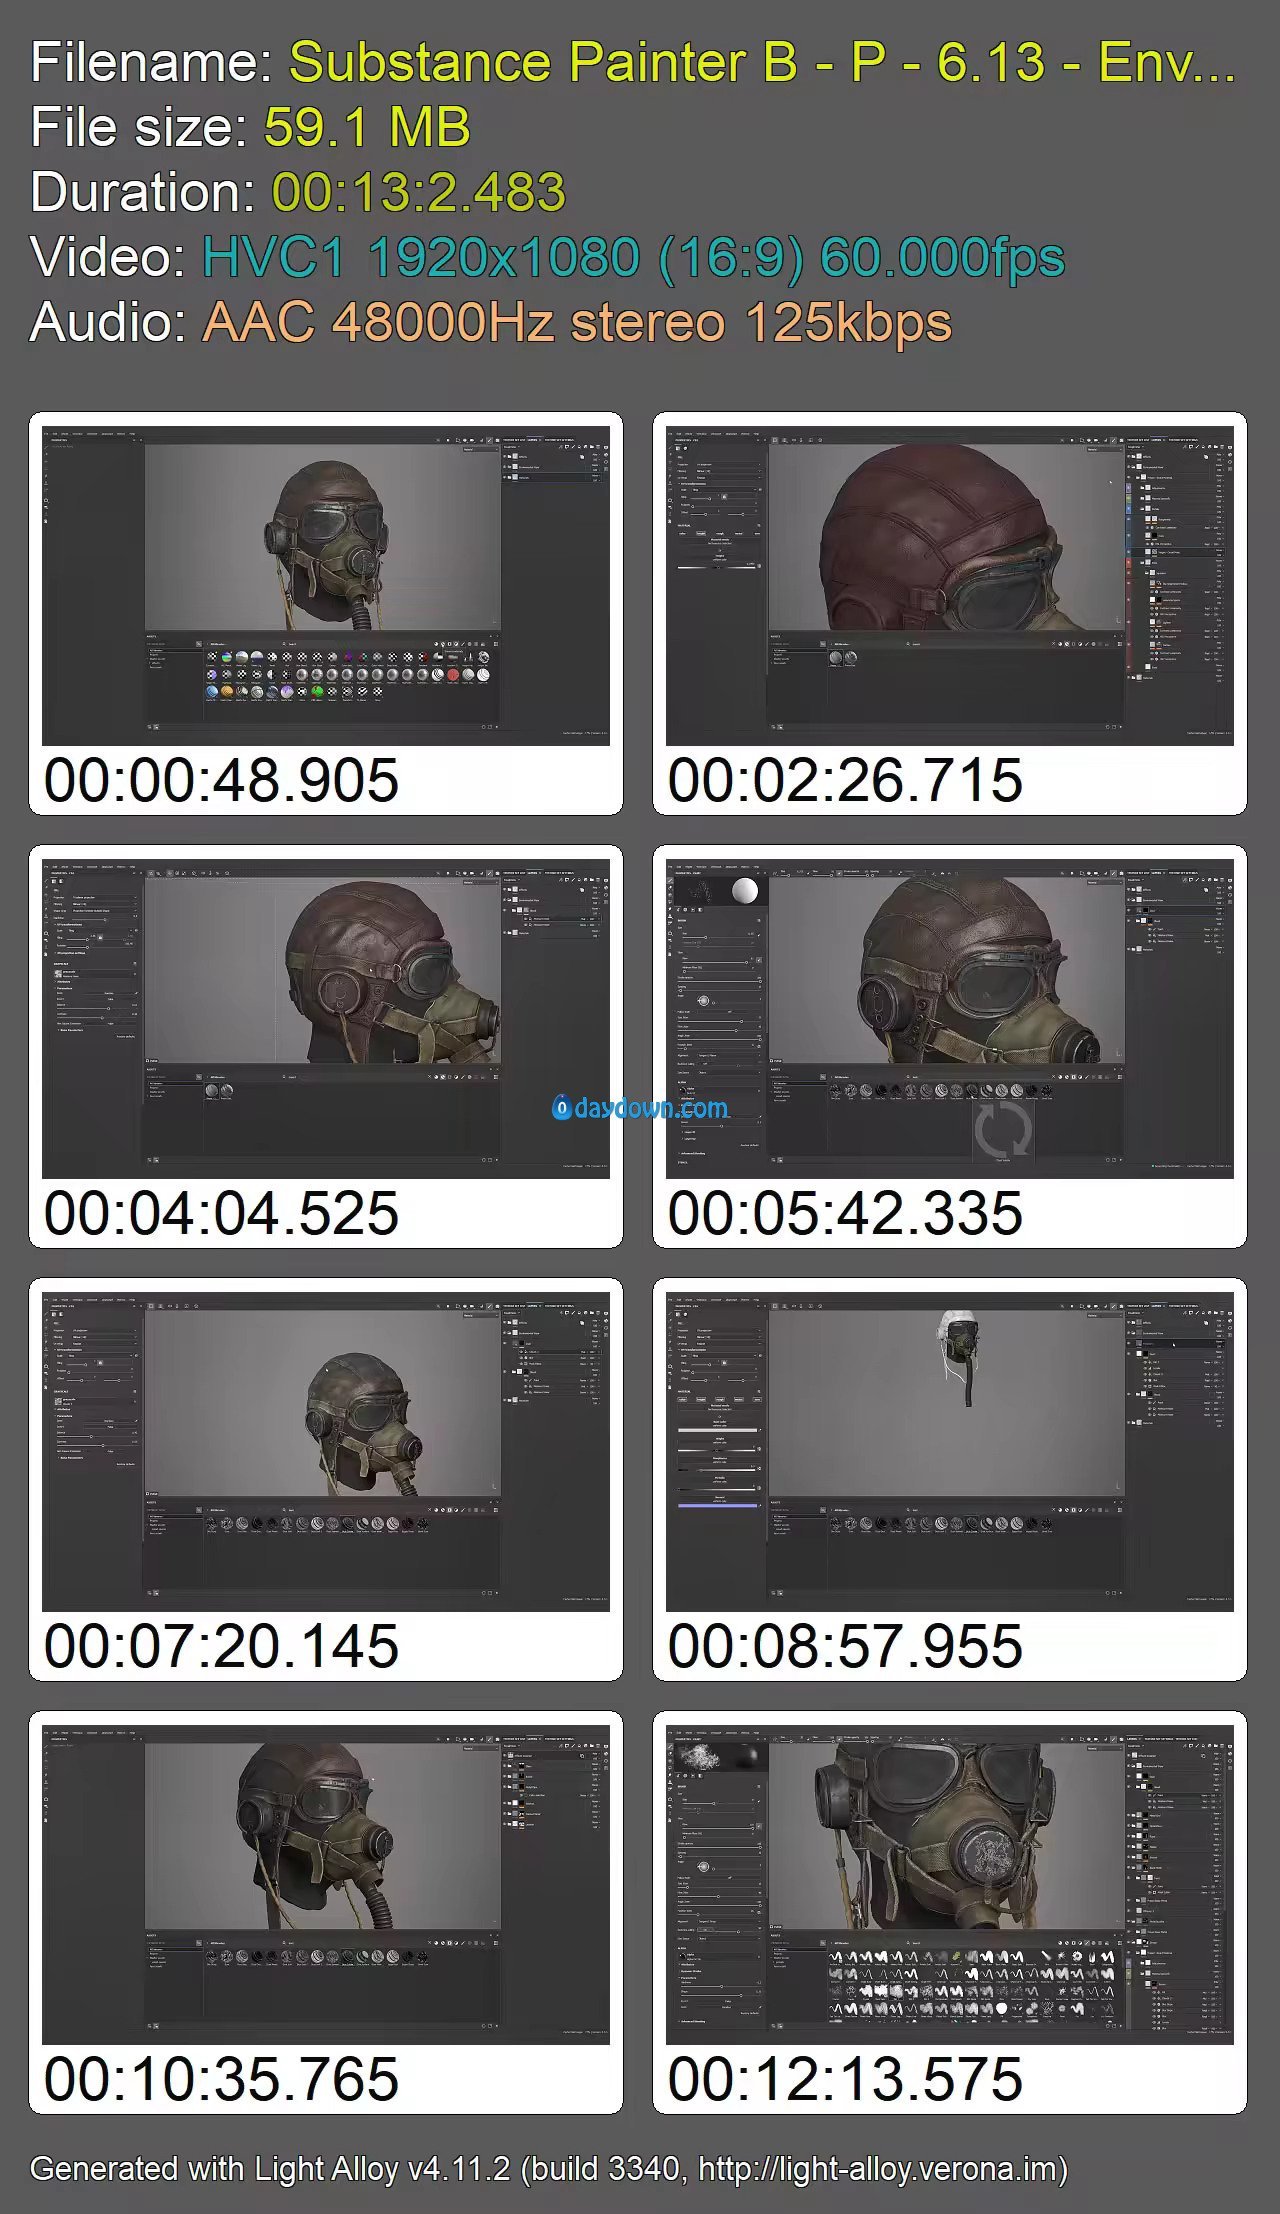1280x2214 pixels.
Task: Open the video frame at 00:05:42.335
Action: click(949, 1018)
